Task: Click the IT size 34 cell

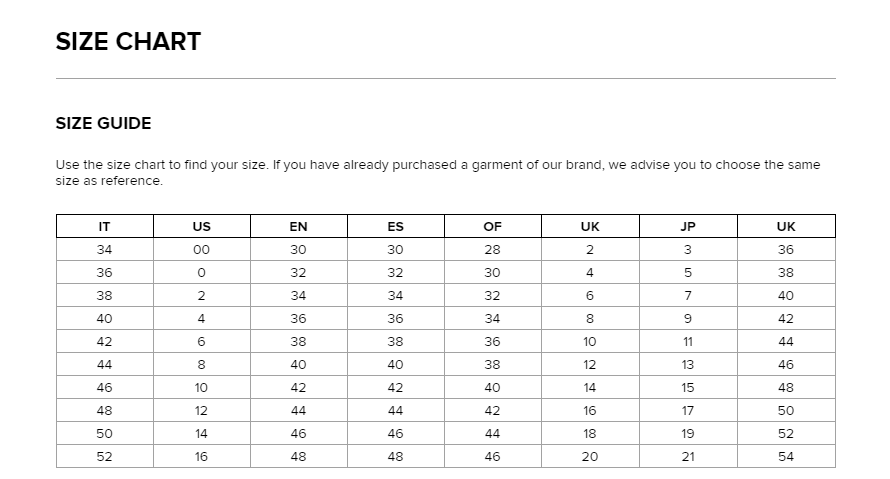Action: 104,250
